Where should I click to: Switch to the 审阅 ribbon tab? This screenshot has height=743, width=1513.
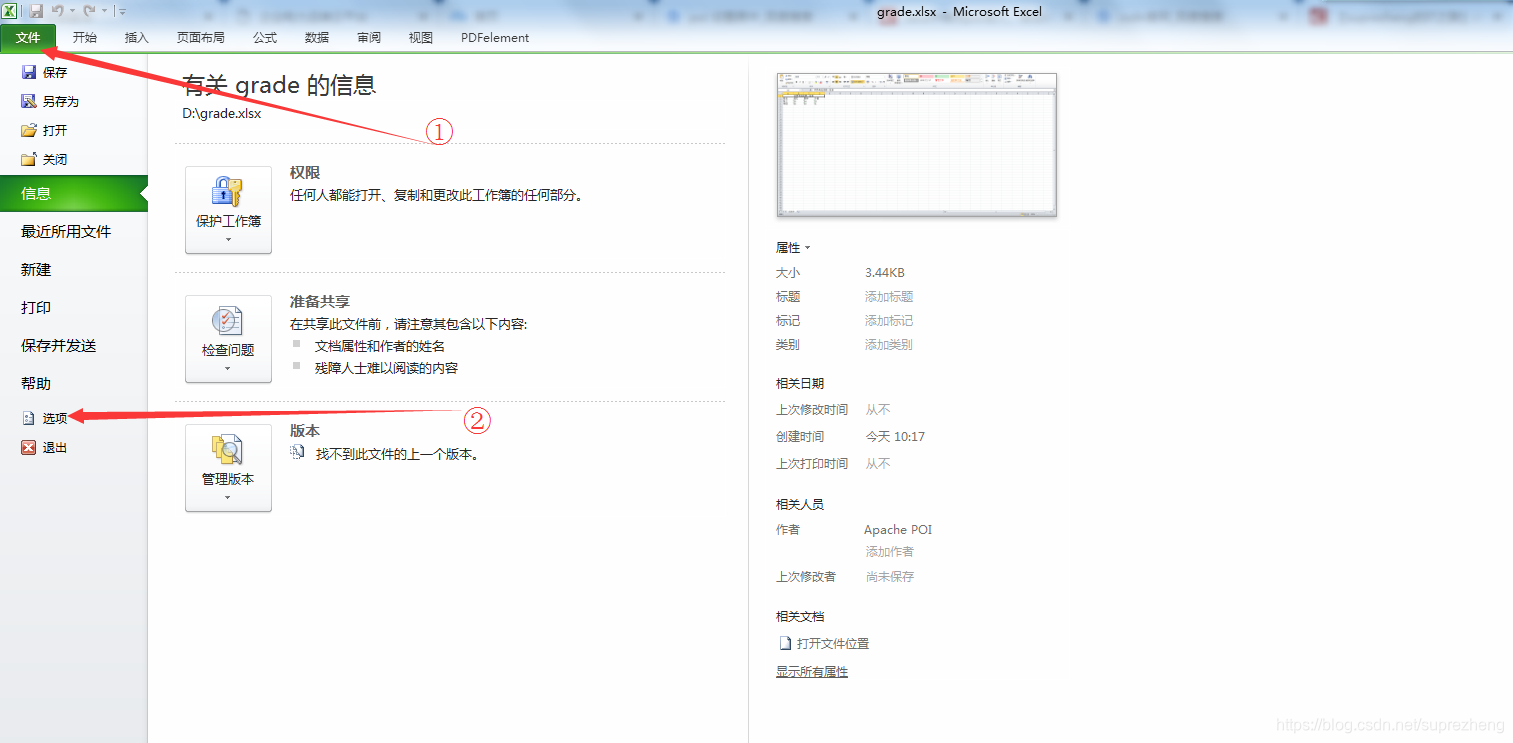pos(369,38)
